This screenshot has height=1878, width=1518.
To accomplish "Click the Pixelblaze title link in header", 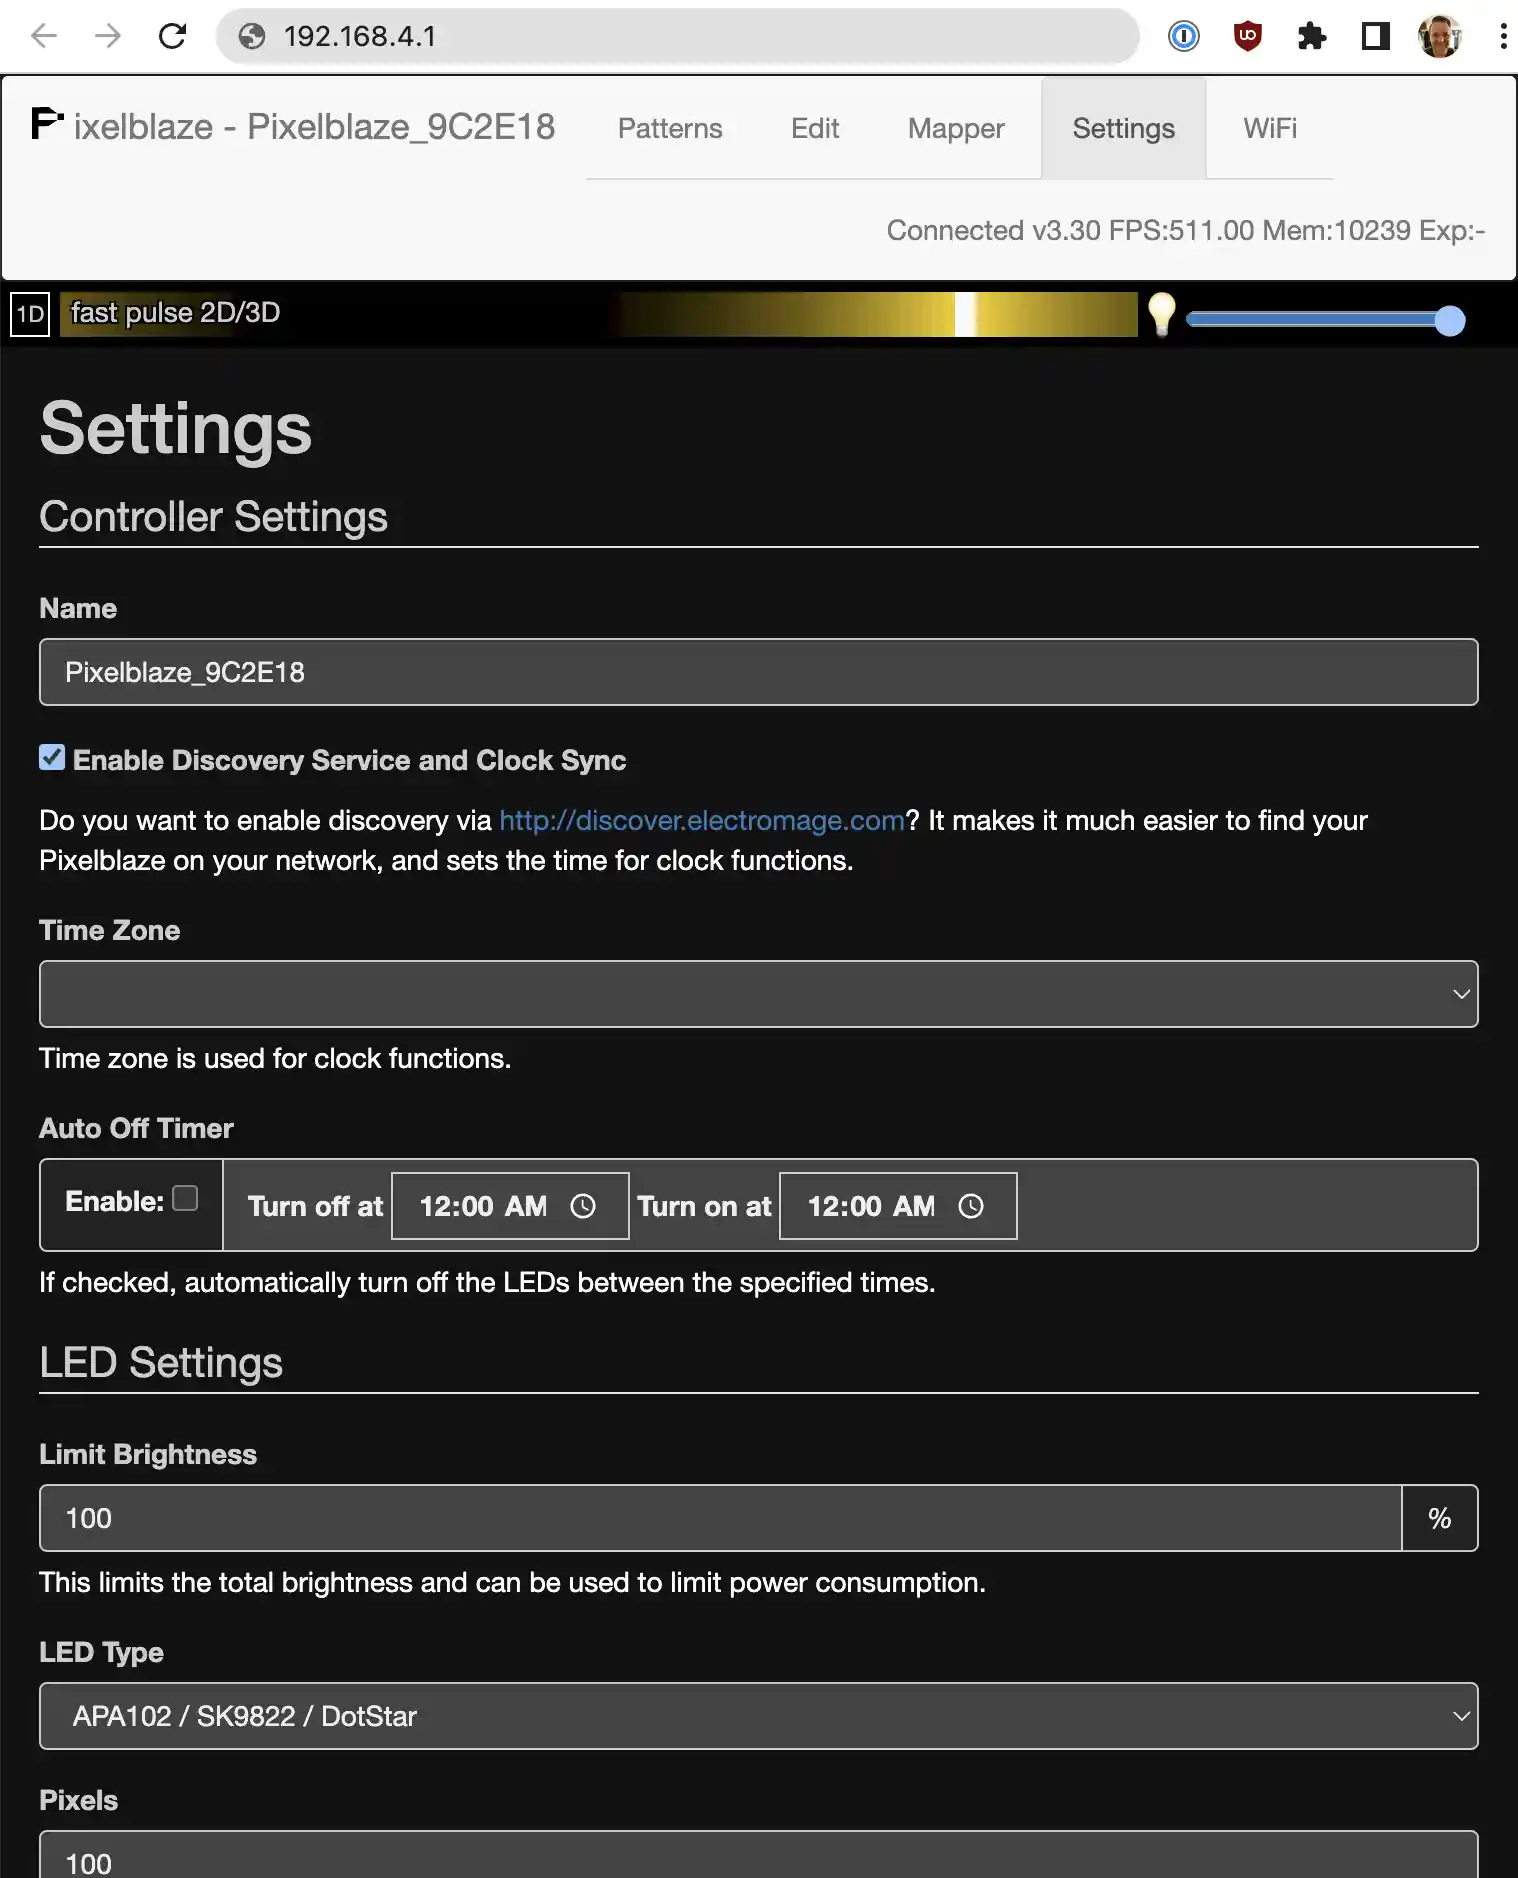I will click(294, 127).
